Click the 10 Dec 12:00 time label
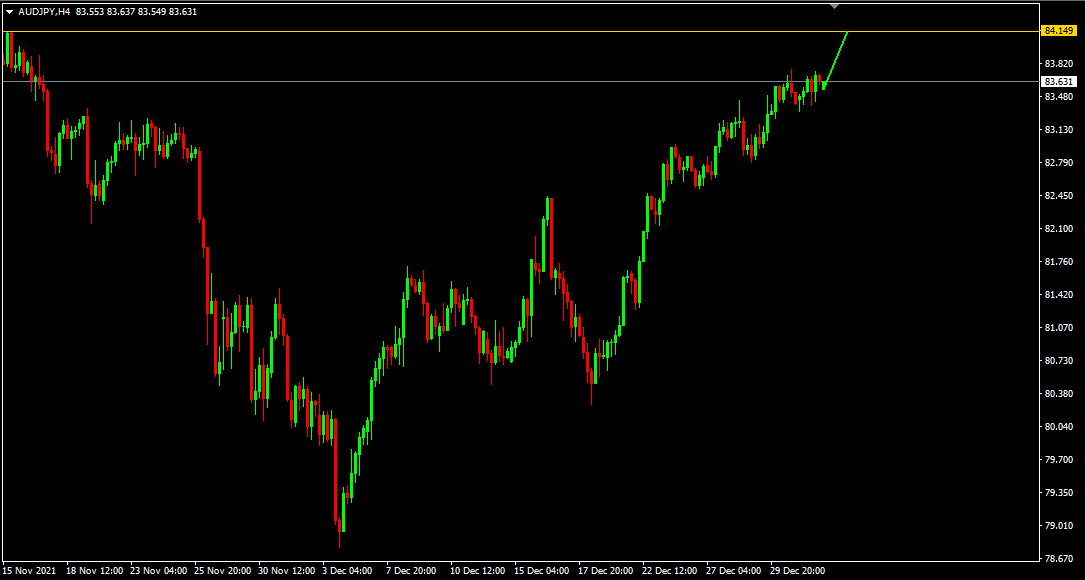This screenshot has width=1086, height=580. point(478,571)
